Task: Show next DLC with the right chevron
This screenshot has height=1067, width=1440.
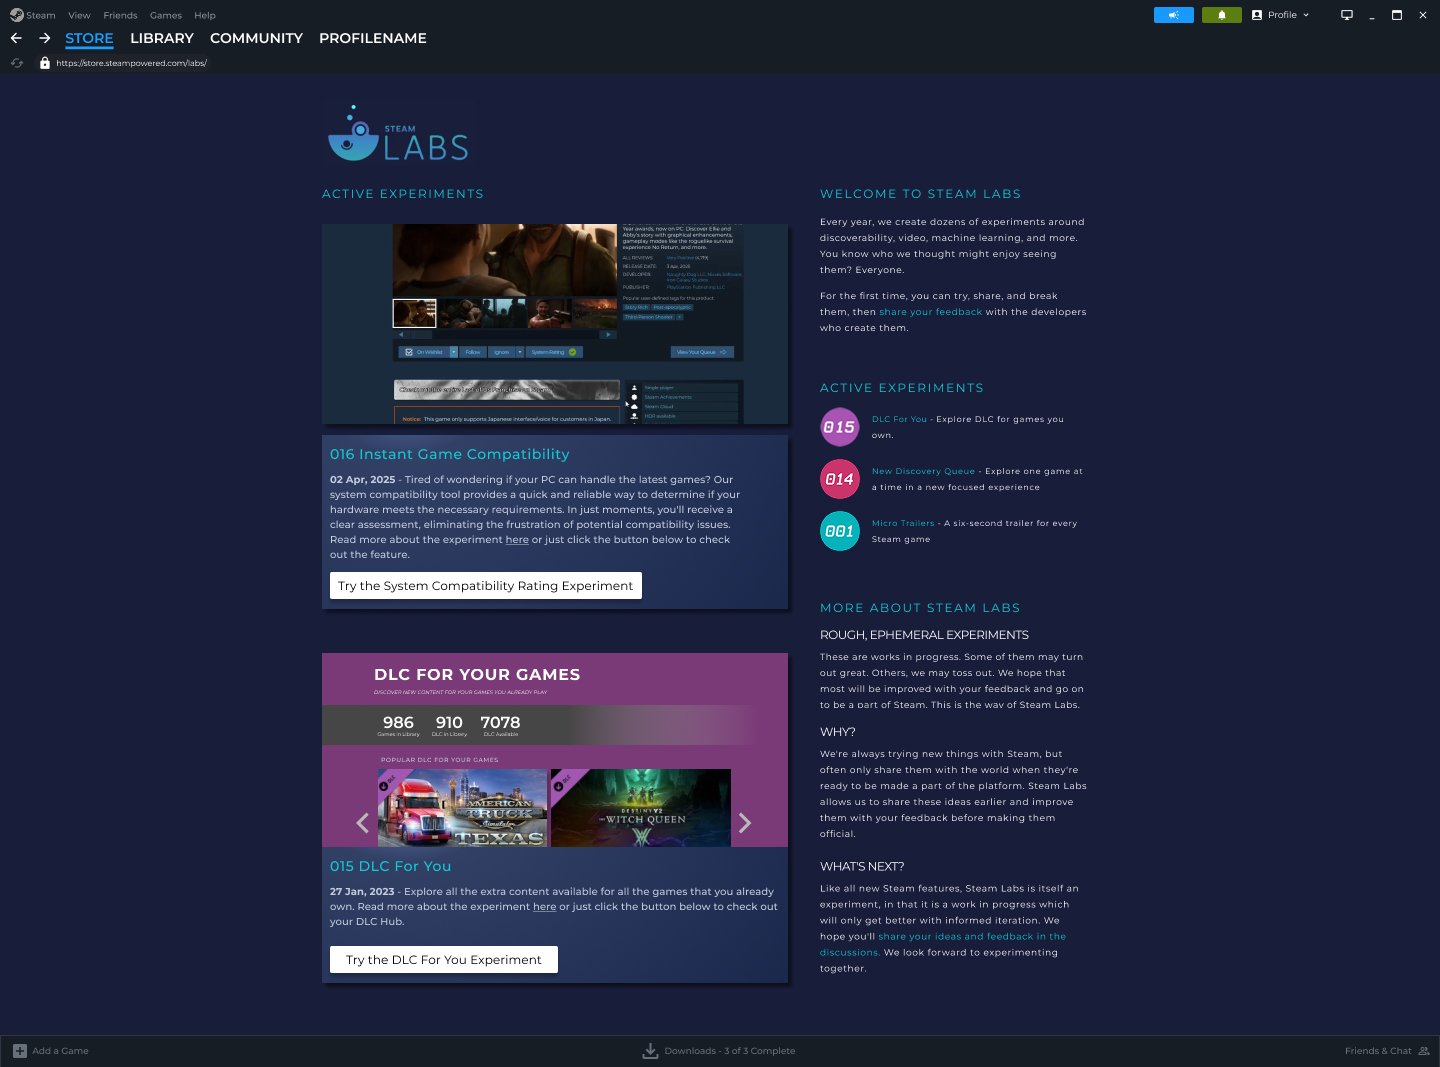Action: click(745, 823)
